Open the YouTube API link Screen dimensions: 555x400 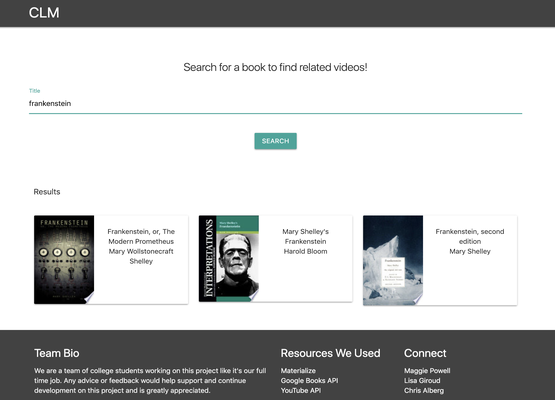[x=301, y=390]
